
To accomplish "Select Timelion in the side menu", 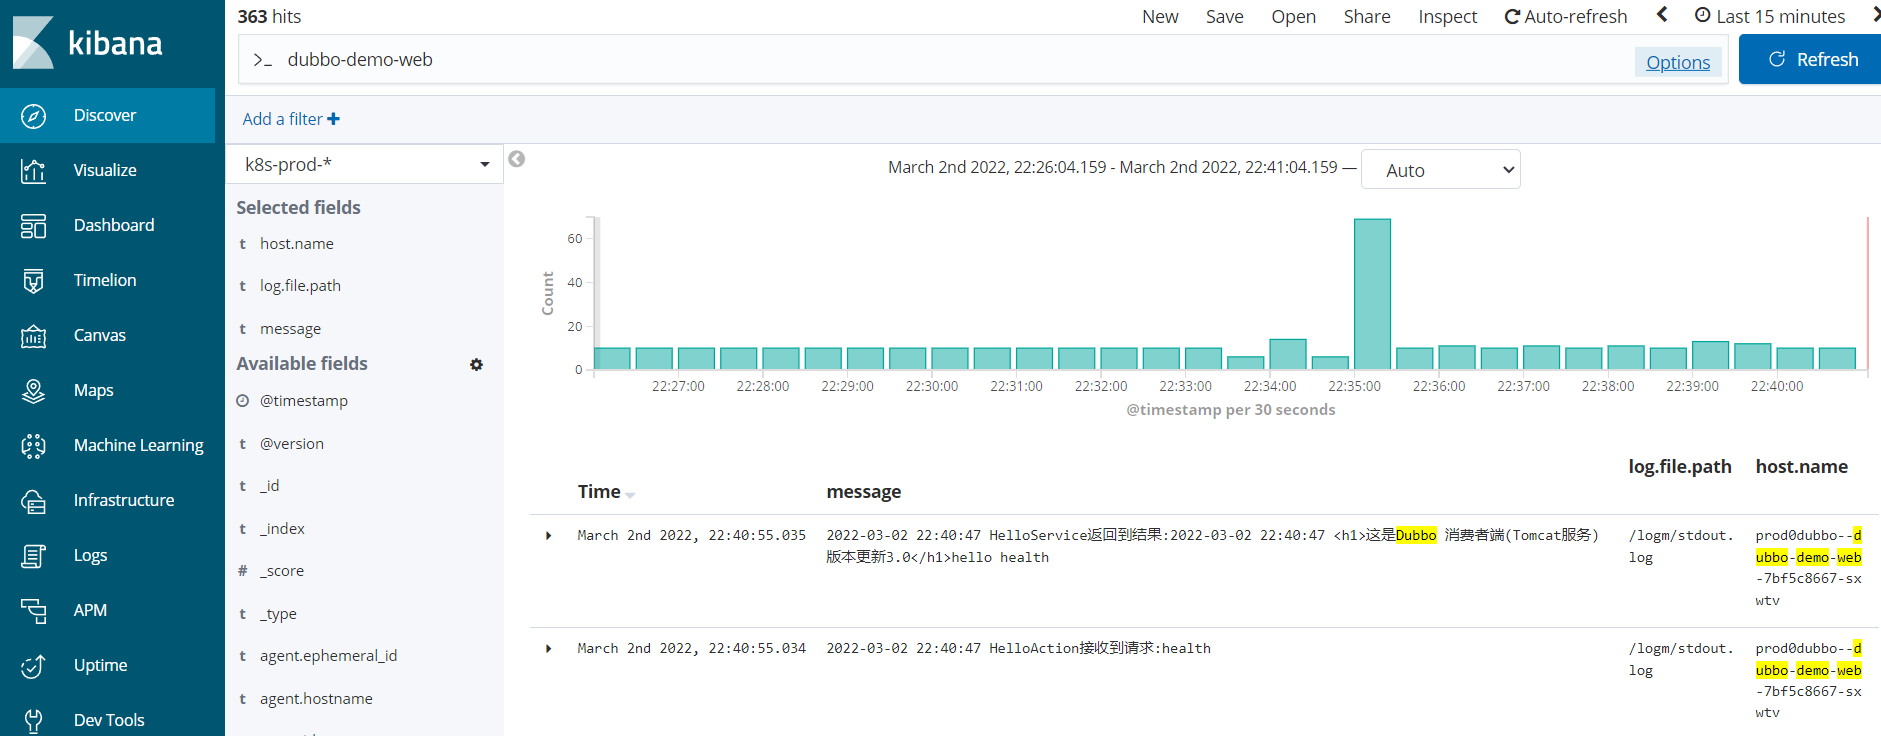I will click(x=105, y=281).
